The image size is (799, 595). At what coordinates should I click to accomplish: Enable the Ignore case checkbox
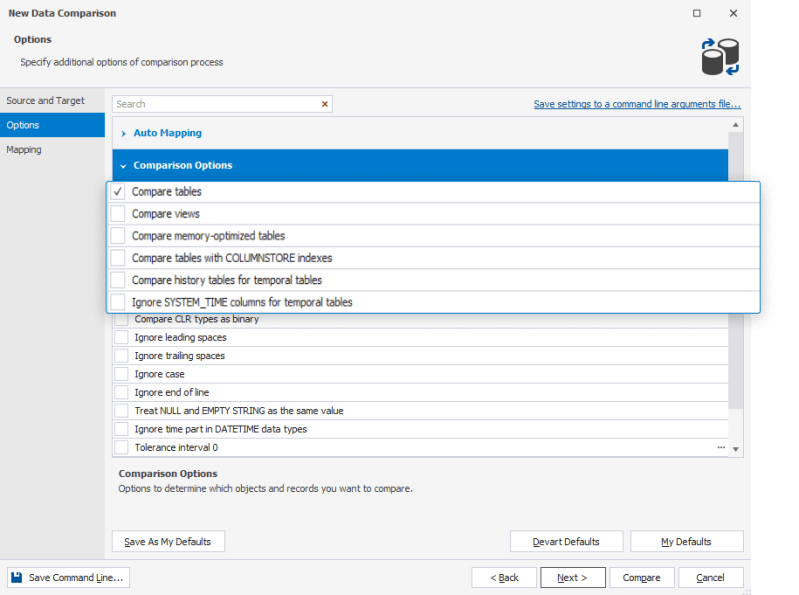[121, 374]
